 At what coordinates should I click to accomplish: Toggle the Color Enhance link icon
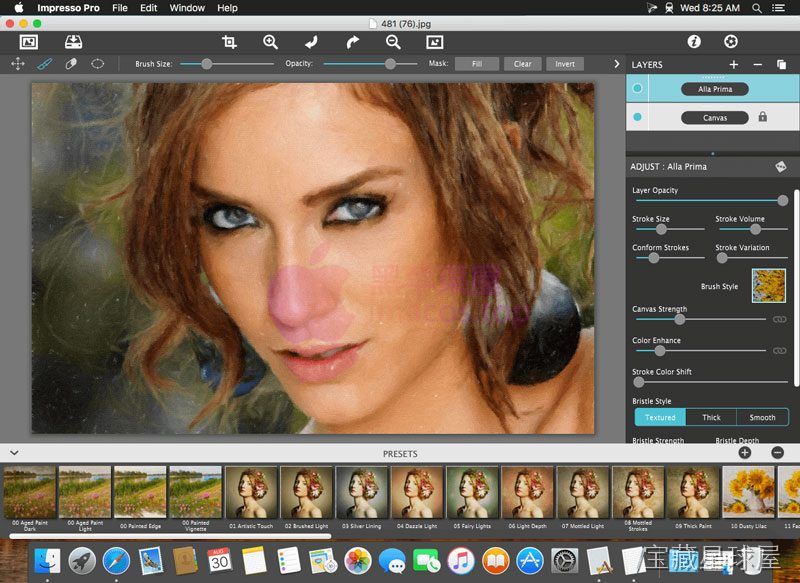[779, 350]
